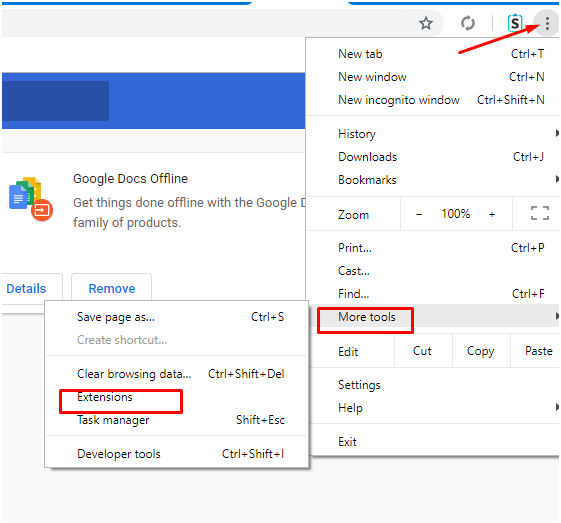The height and width of the screenshot is (523, 561).
Task: Open Task manager from submenu
Action: click(176, 420)
